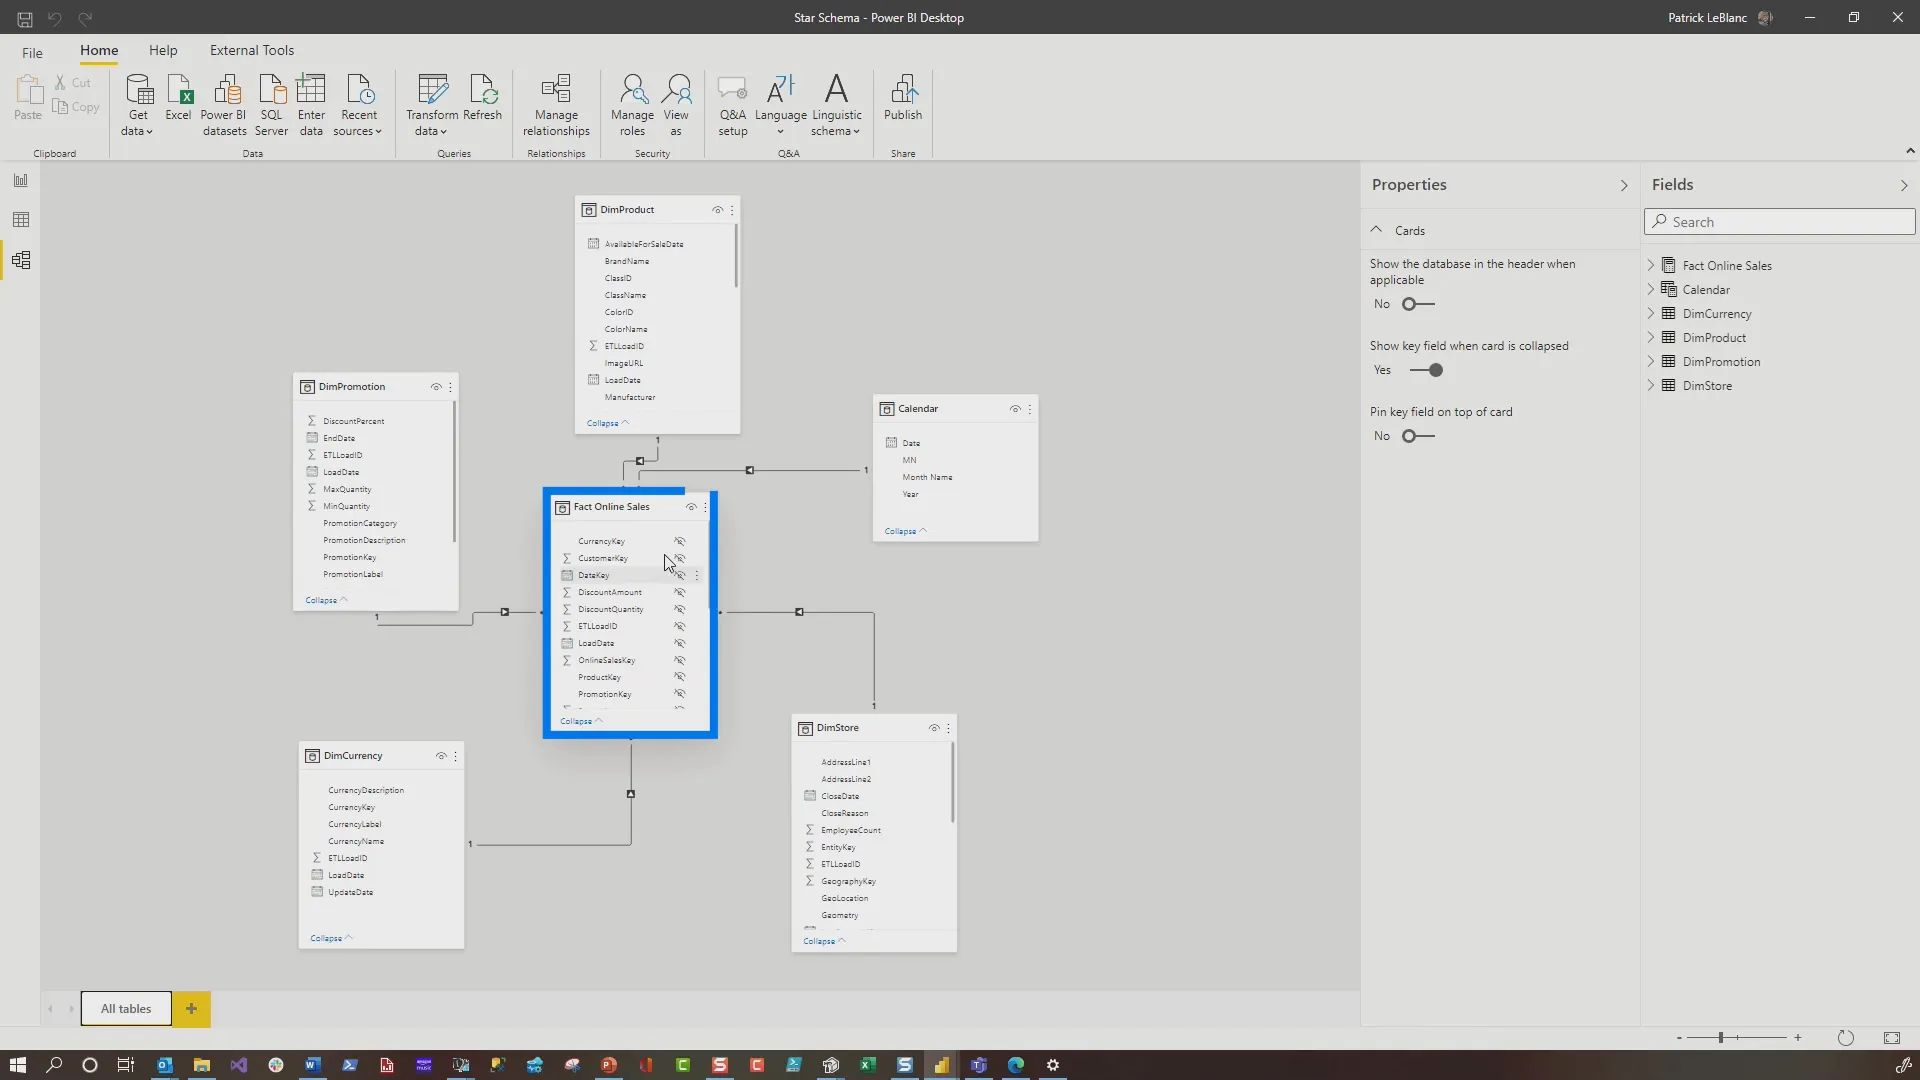Toggle visibility of DimStore table
Image resolution: width=1920 pixels, height=1080 pixels.
[934, 728]
